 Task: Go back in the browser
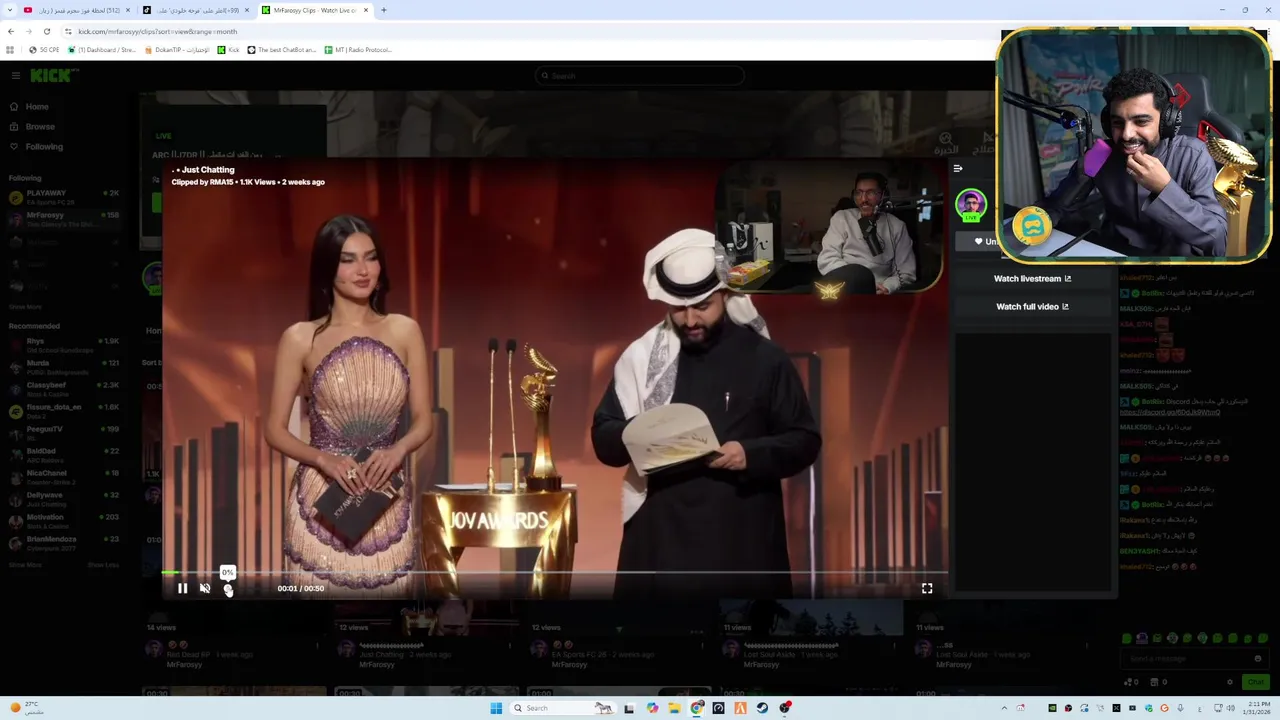point(10,31)
